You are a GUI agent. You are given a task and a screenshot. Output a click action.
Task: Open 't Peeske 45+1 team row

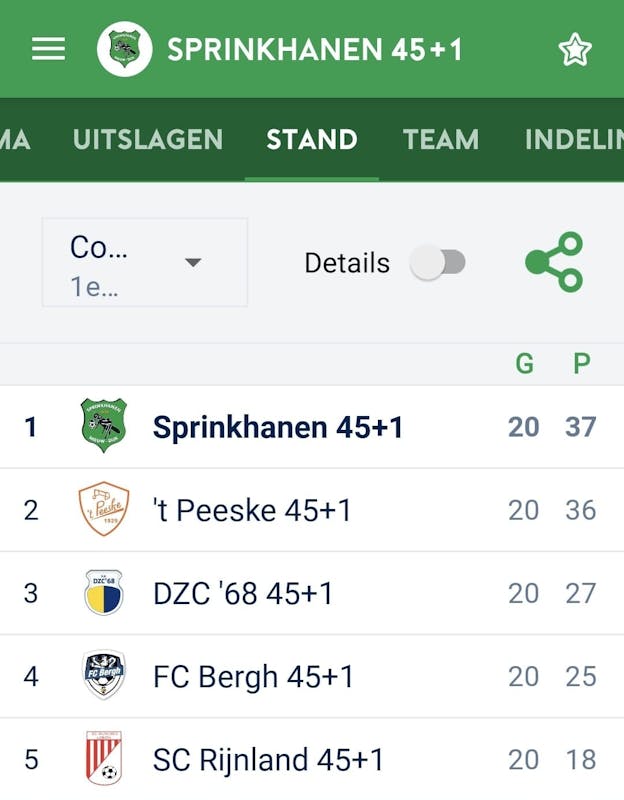point(252,510)
